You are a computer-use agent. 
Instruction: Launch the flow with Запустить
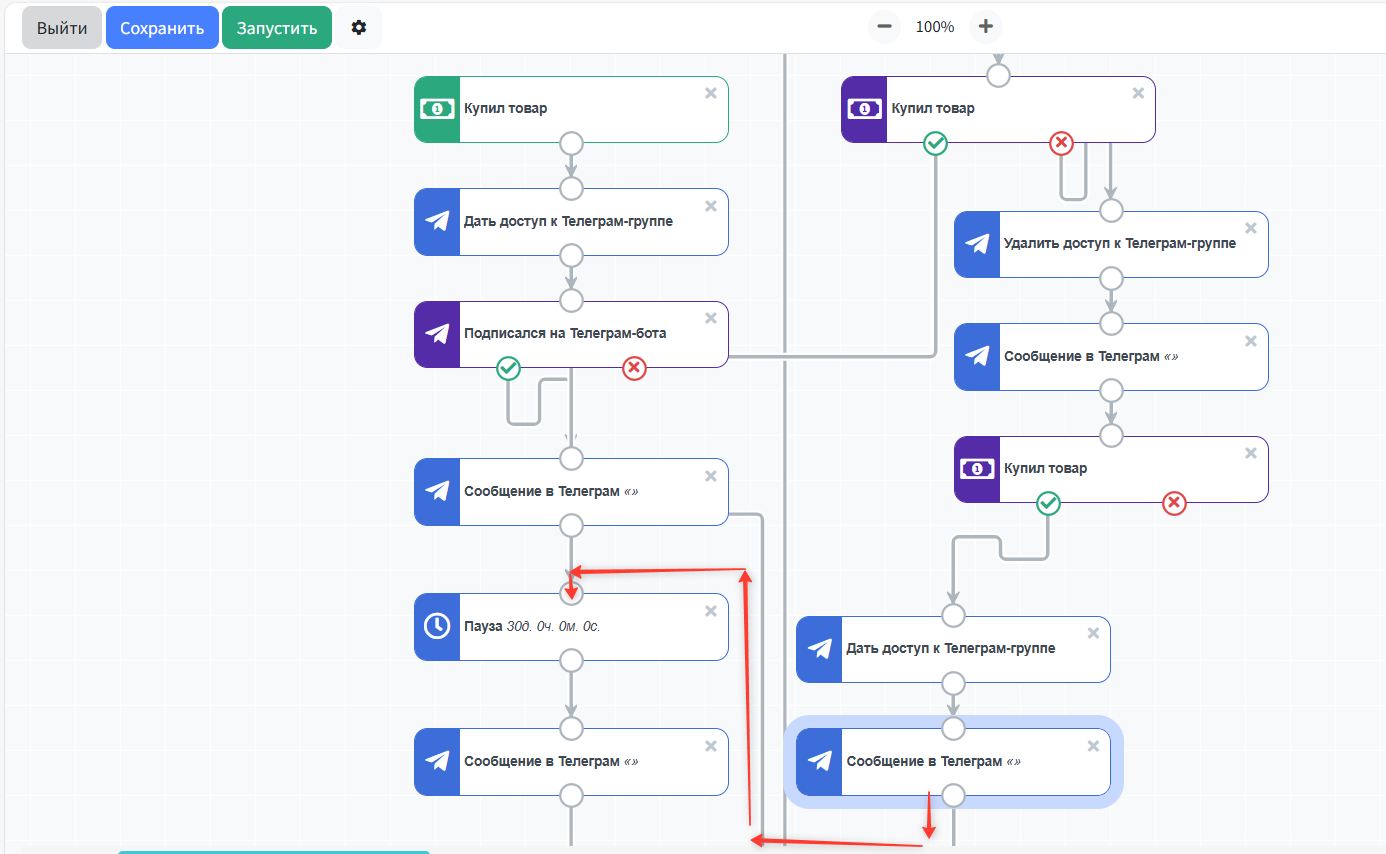[x=277, y=28]
